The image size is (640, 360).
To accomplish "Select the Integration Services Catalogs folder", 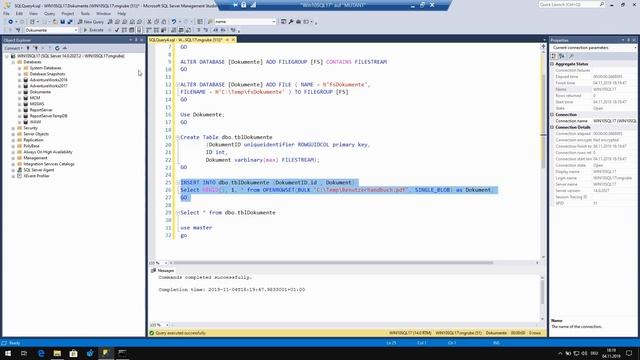I will pyautogui.click(x=49, y=164).
